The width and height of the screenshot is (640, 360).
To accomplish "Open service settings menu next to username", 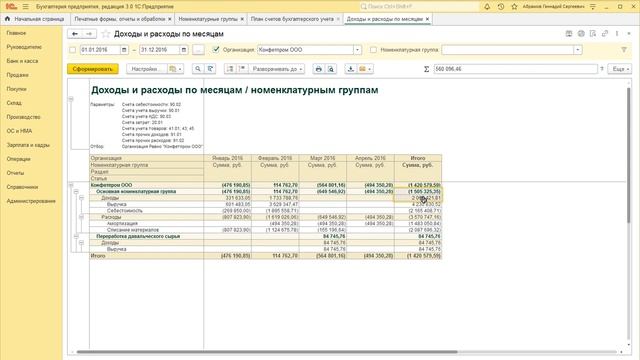I will click(593, 7).
